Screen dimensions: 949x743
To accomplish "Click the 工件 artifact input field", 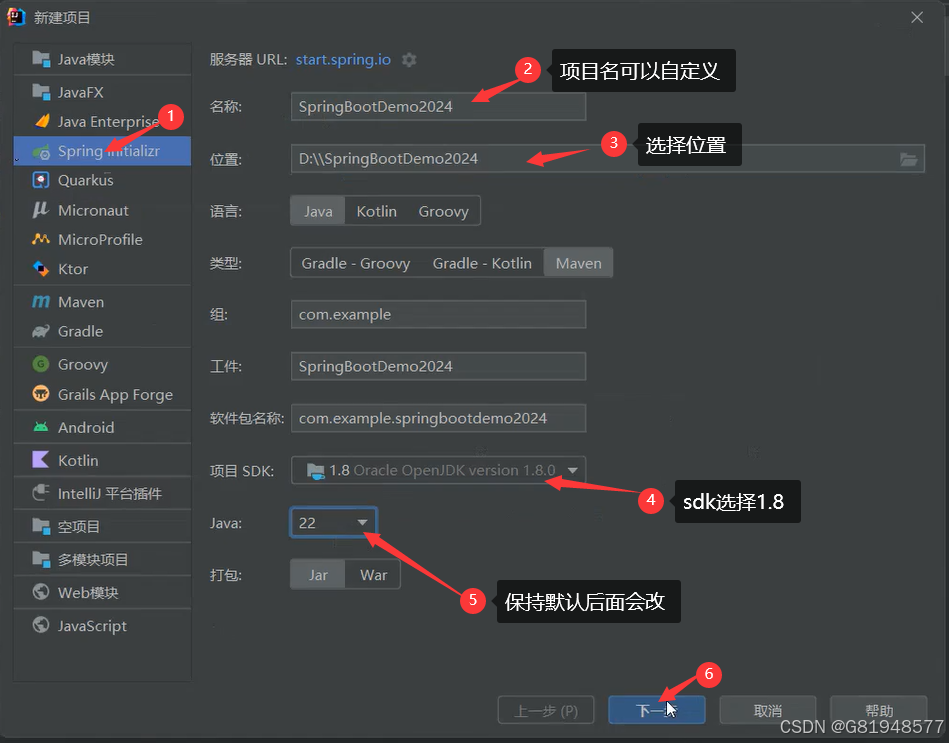I will coord(438,366).
